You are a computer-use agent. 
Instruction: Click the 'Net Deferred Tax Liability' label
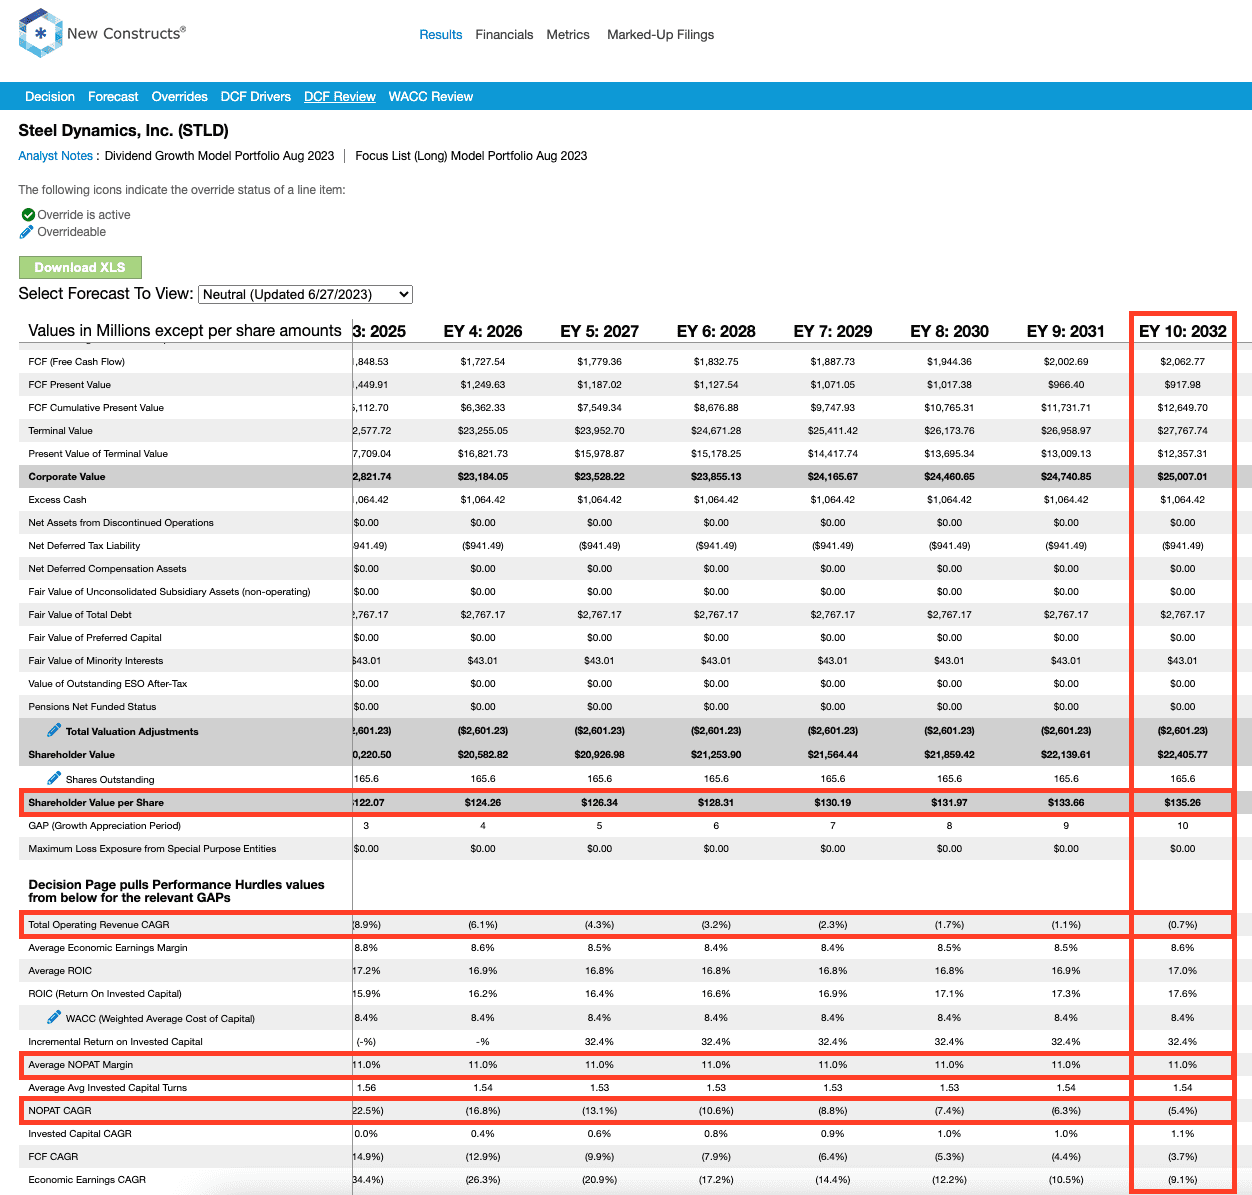point(84,546)
